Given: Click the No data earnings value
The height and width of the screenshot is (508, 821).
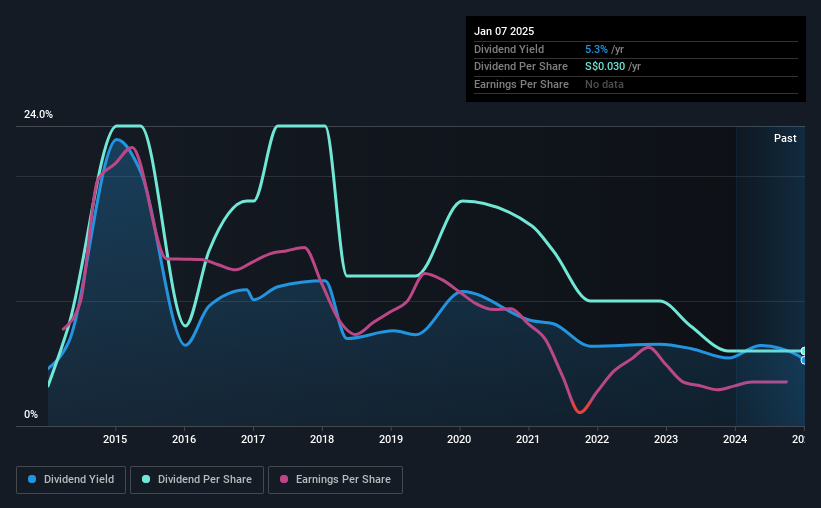Looking at the screenshot, I should 604,84.
